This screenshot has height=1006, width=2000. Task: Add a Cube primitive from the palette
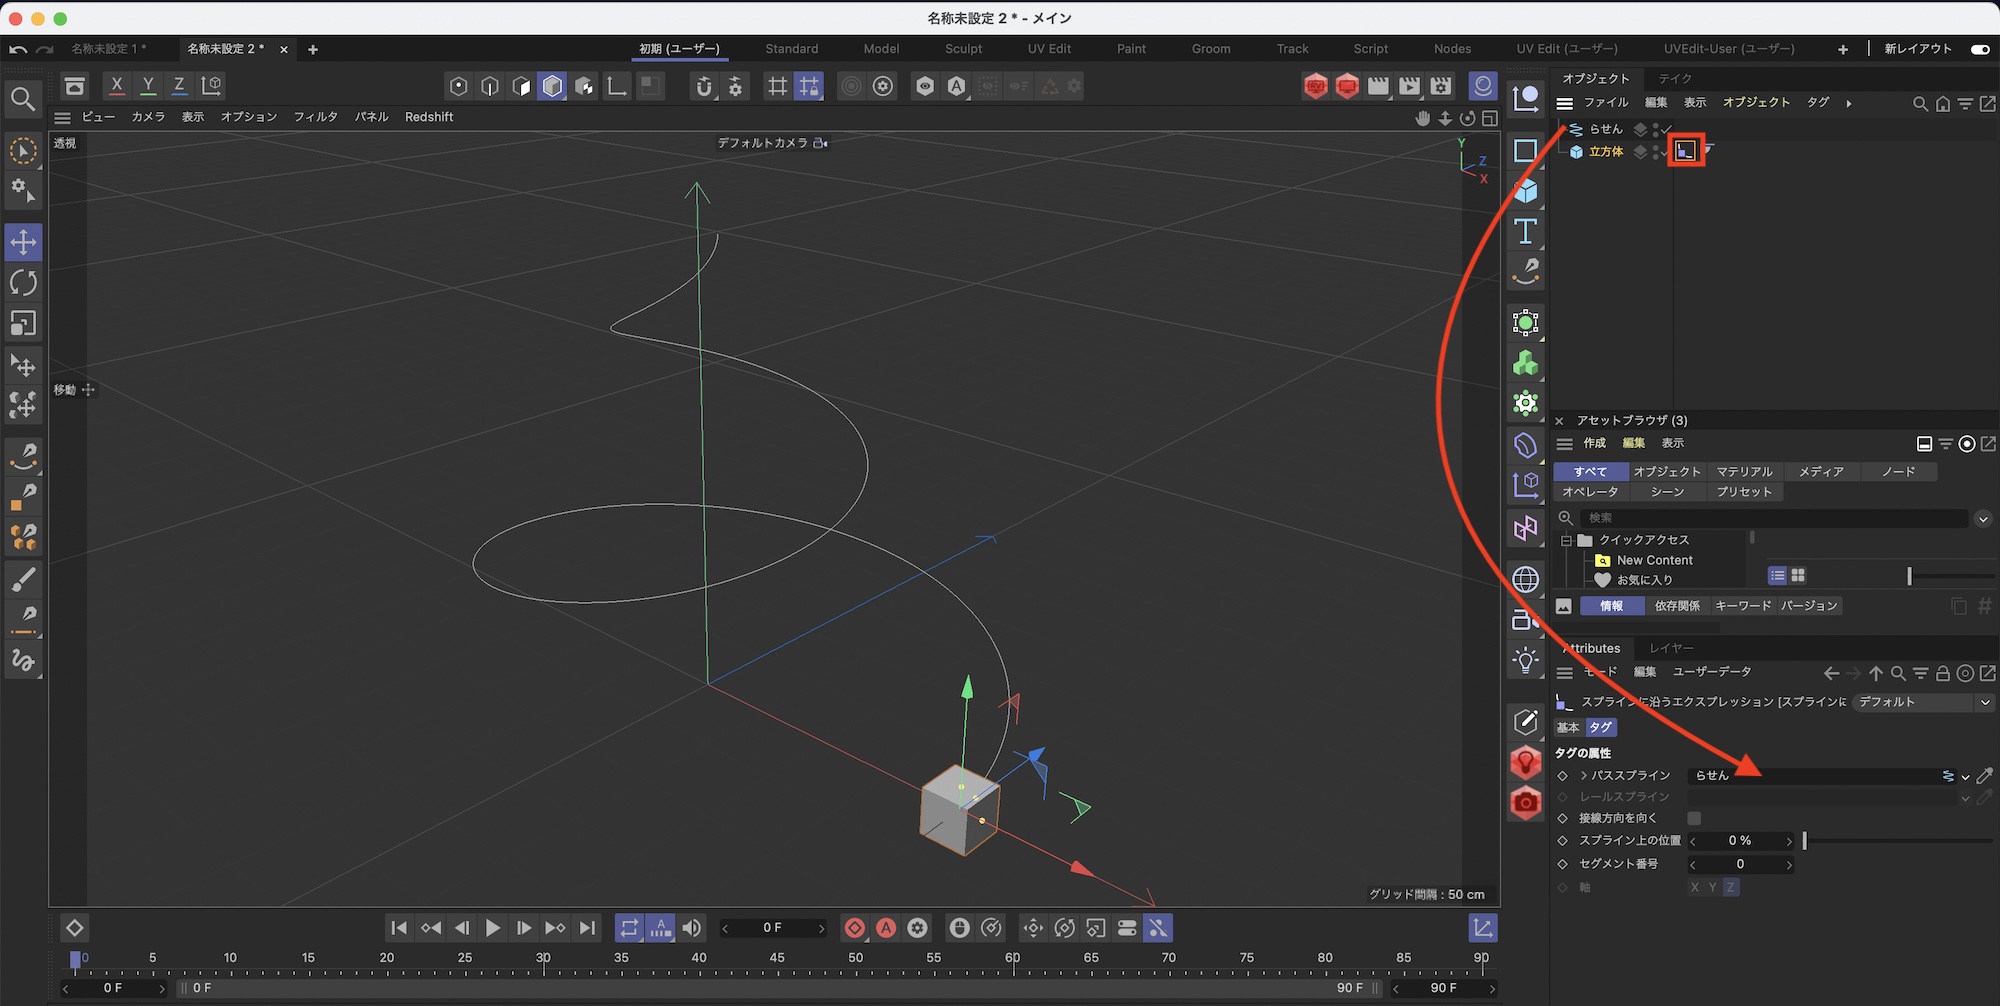(1525, 191)
